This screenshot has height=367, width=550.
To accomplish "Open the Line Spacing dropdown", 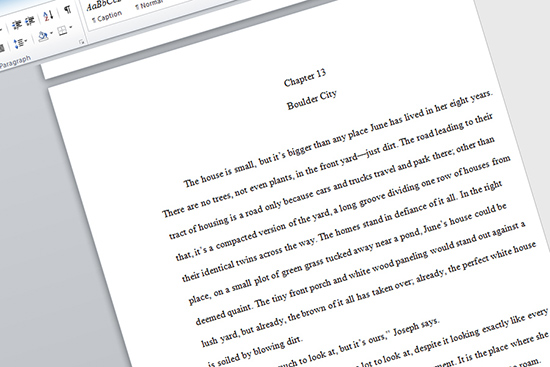I will tap(20, 44).
